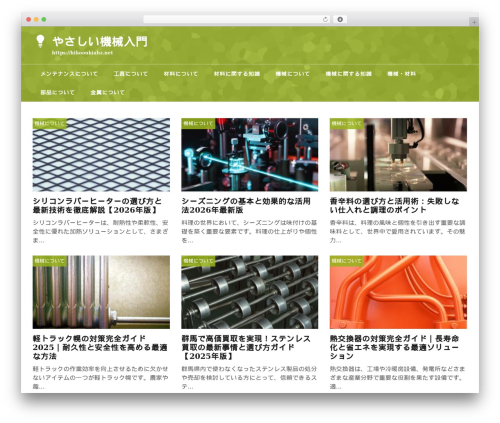Click the site URL text under the title
This screenshot has width=500, height=423.
pyautogui.click(x=82, y=53)
